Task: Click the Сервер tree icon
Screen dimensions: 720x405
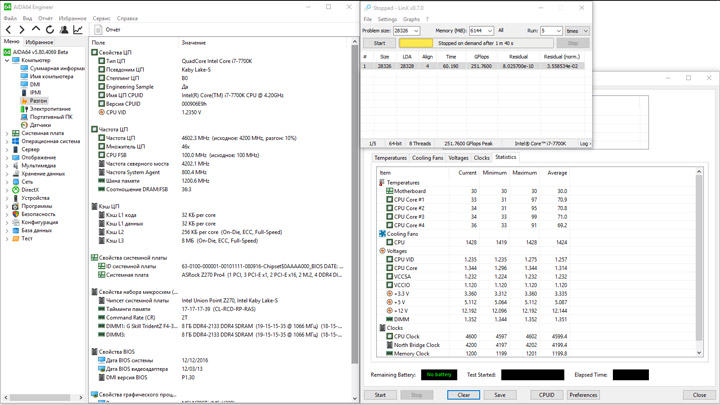Action: click(16, 149)
